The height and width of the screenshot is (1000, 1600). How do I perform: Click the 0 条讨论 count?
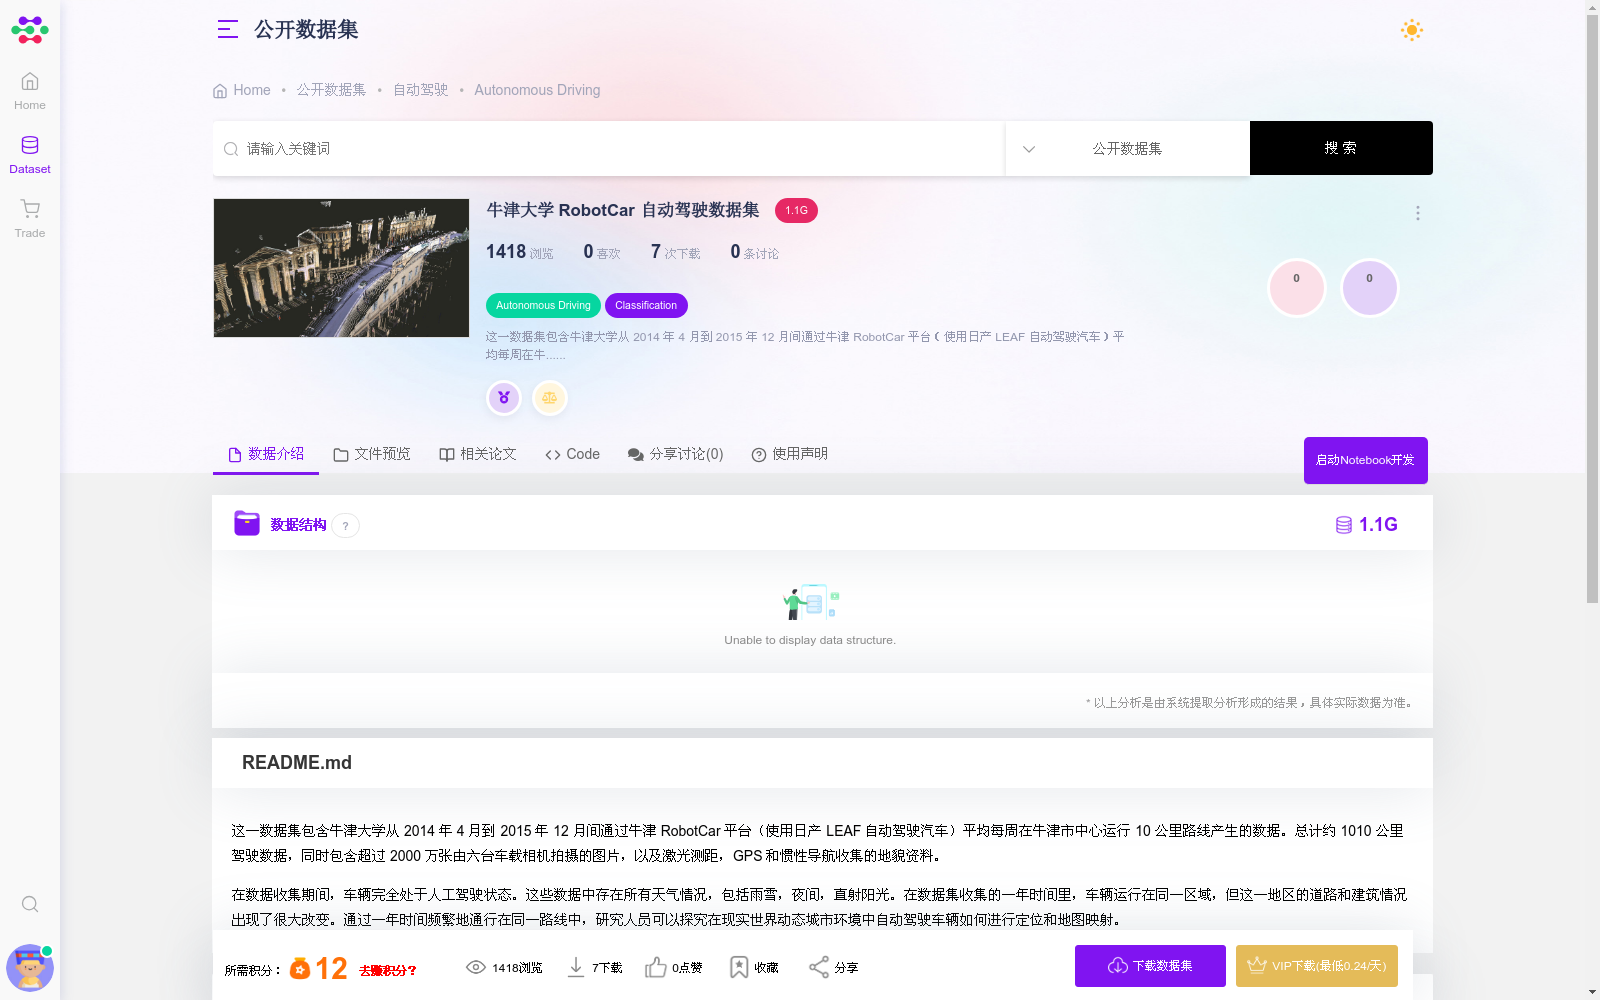click(x=754, y=252)
